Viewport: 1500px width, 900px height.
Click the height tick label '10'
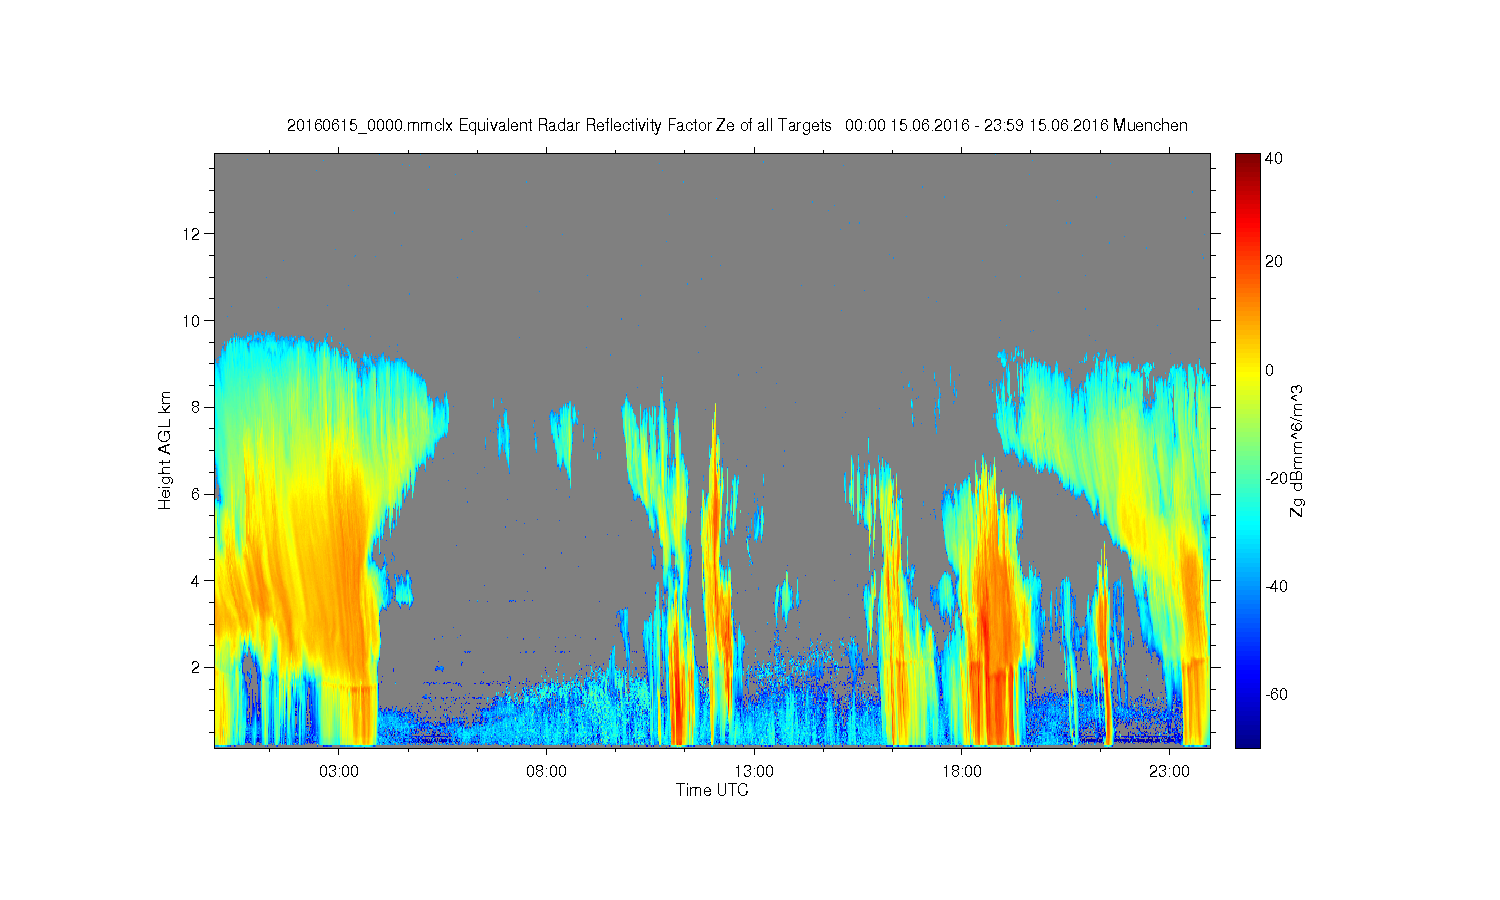[x=193, y=321]
